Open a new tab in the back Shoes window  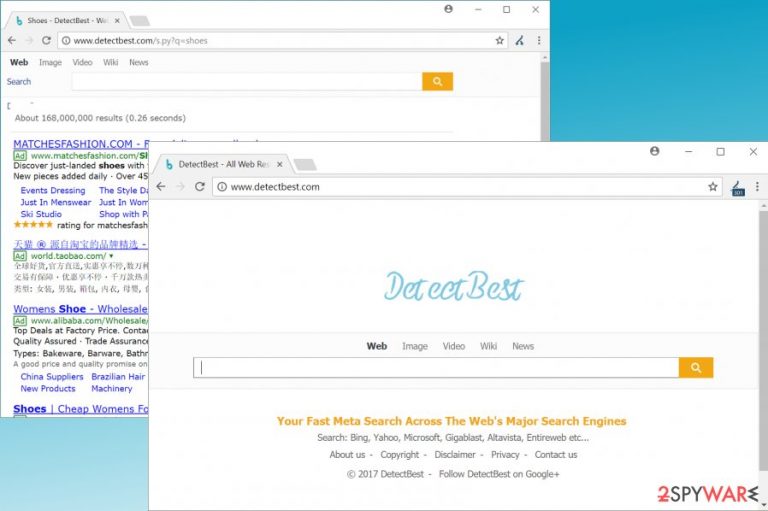[x=140, y=21]
